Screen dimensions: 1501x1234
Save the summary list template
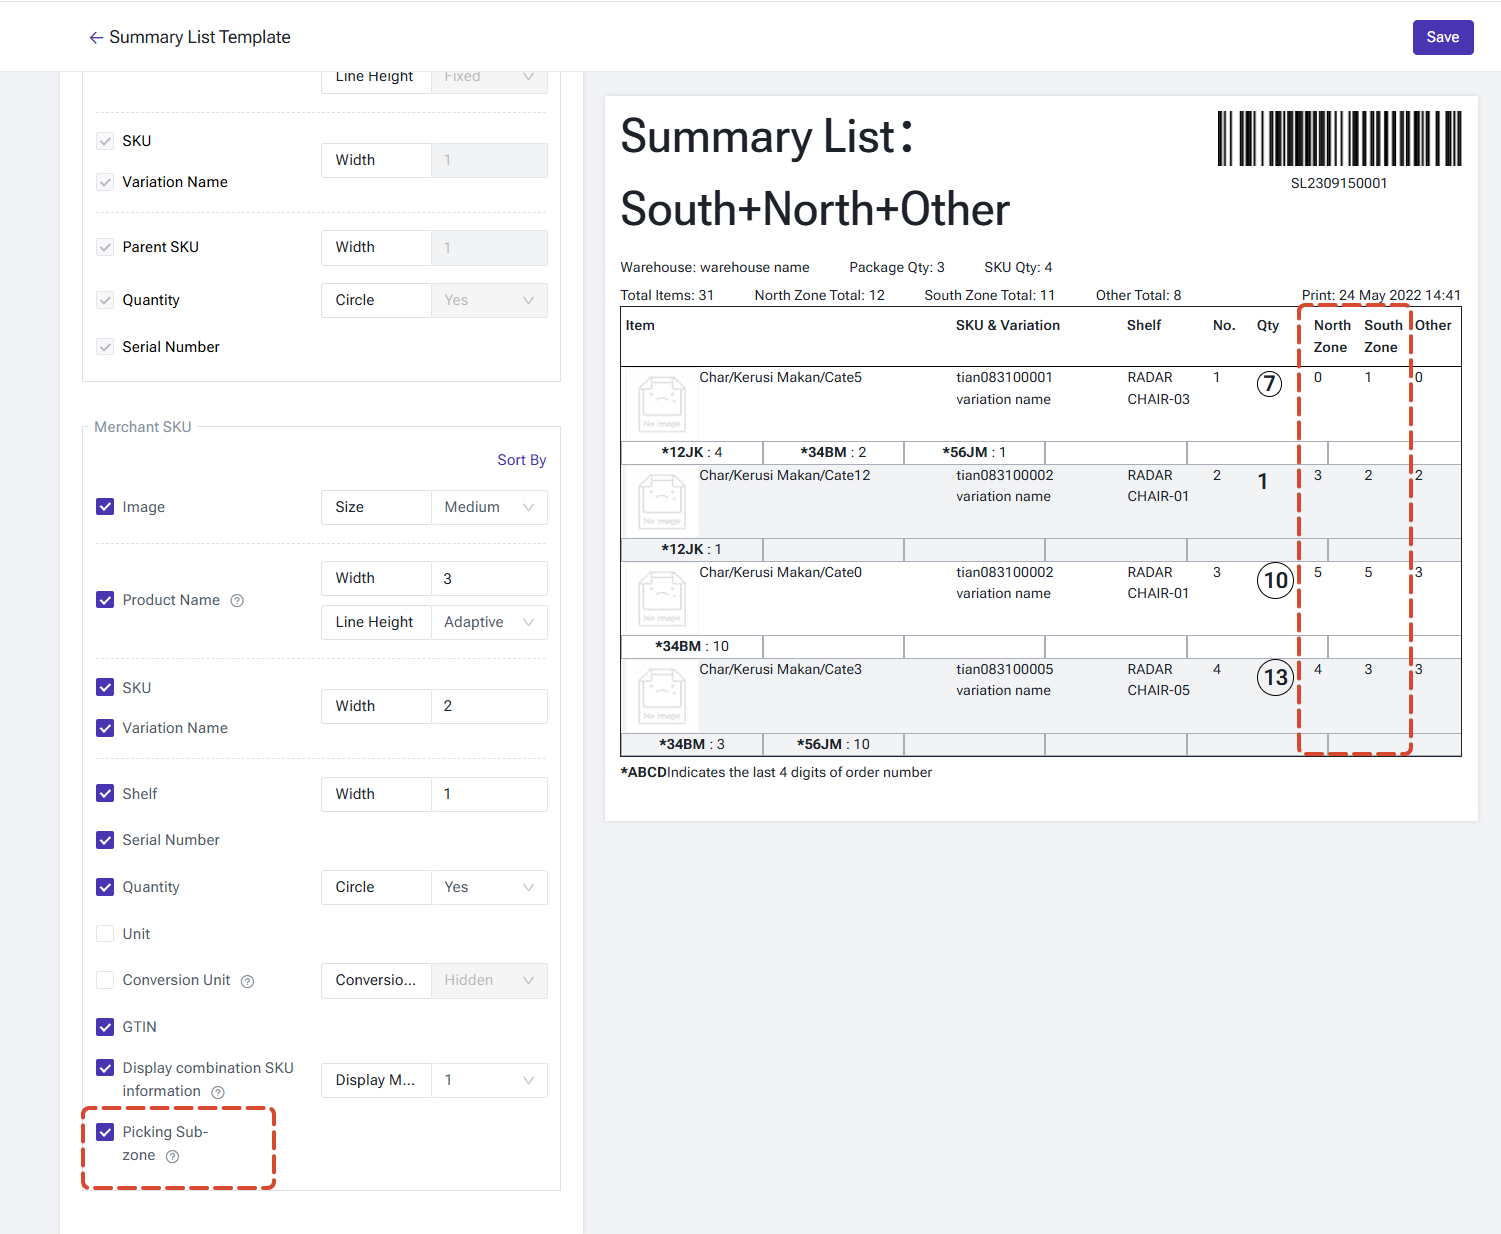click(1443, 37)
